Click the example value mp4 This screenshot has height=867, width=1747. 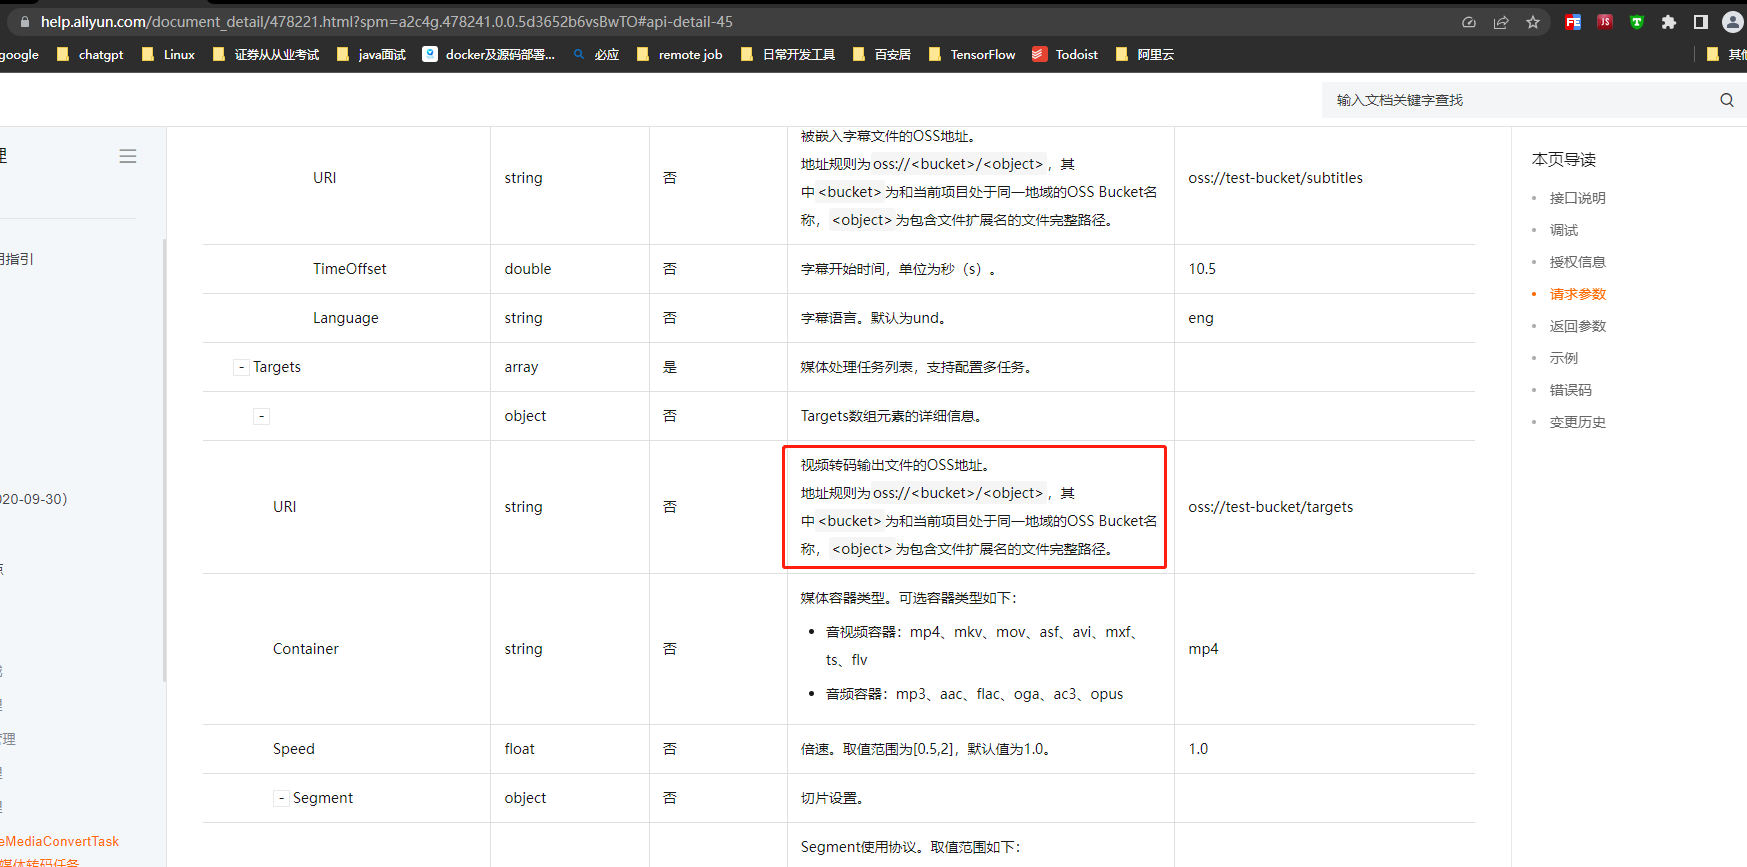[x=1203, y=649]
